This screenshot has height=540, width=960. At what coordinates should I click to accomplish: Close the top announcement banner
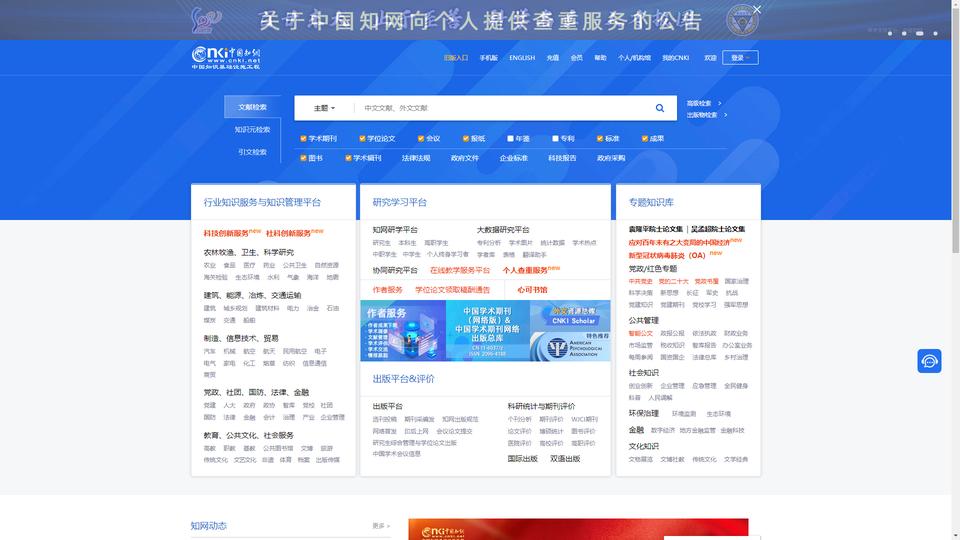(757, 9)
